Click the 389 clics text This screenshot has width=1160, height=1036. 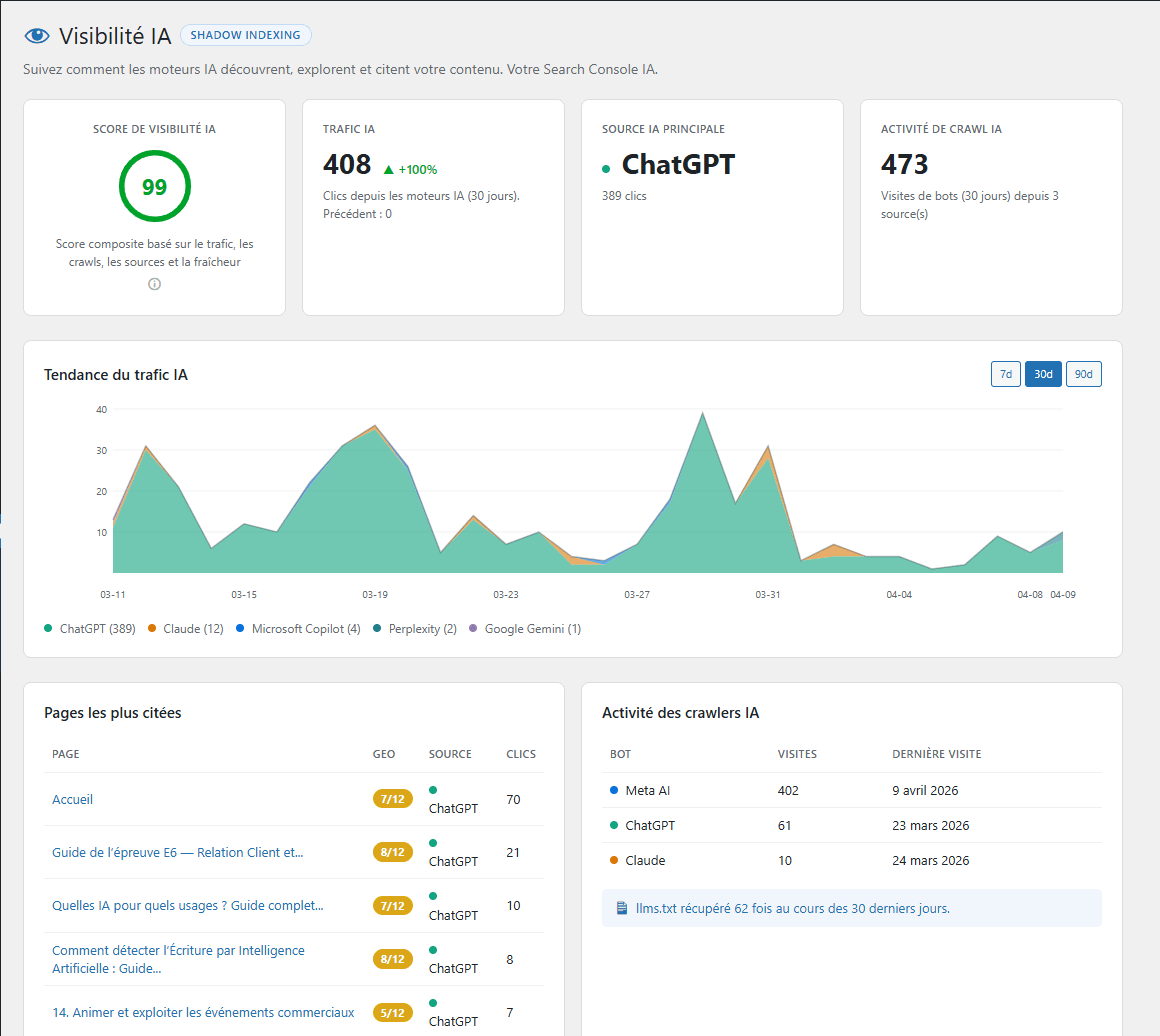coord(624,196)
